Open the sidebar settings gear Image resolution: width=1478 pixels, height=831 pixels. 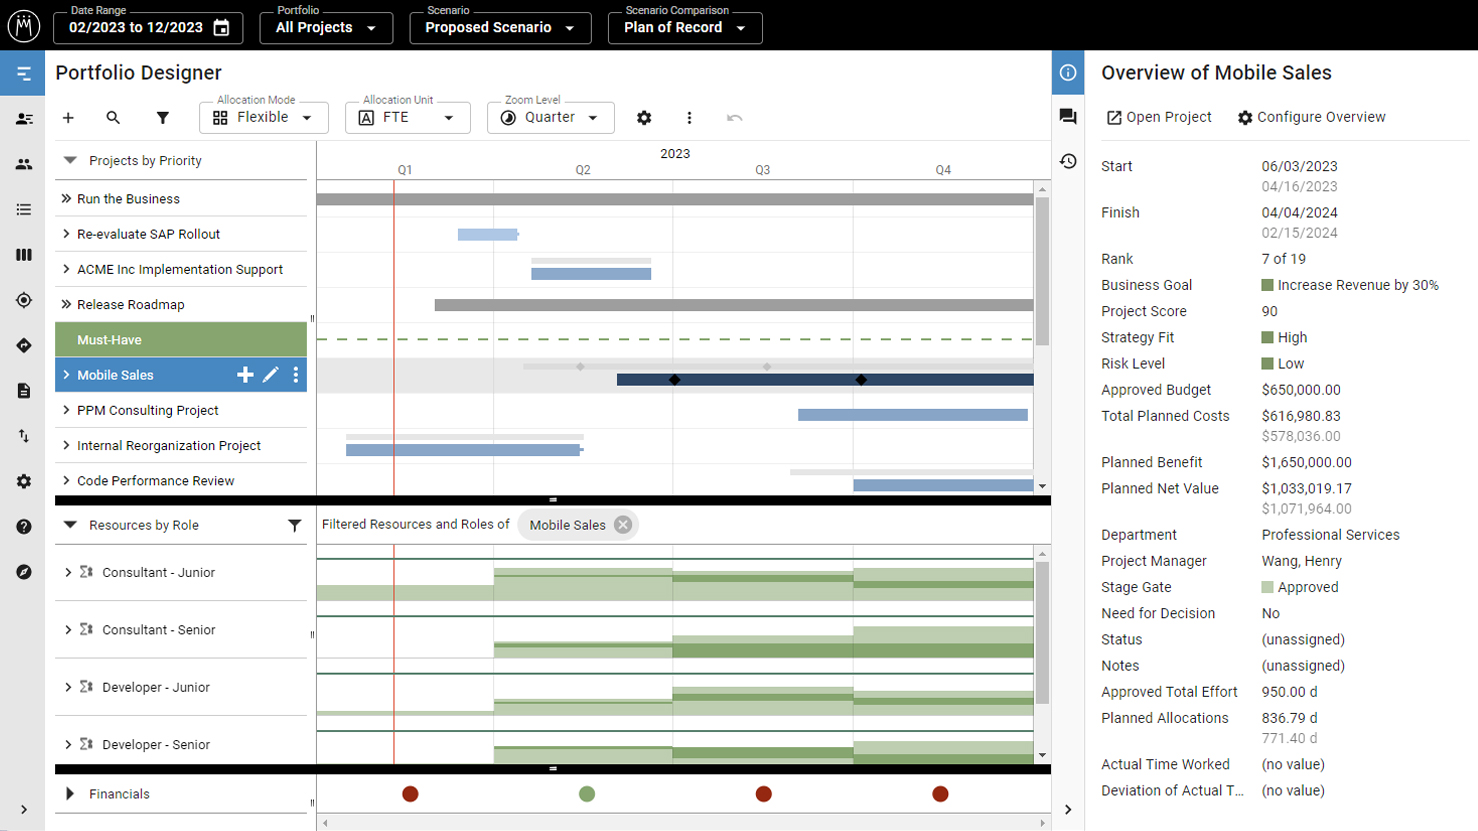coord(24,481)
